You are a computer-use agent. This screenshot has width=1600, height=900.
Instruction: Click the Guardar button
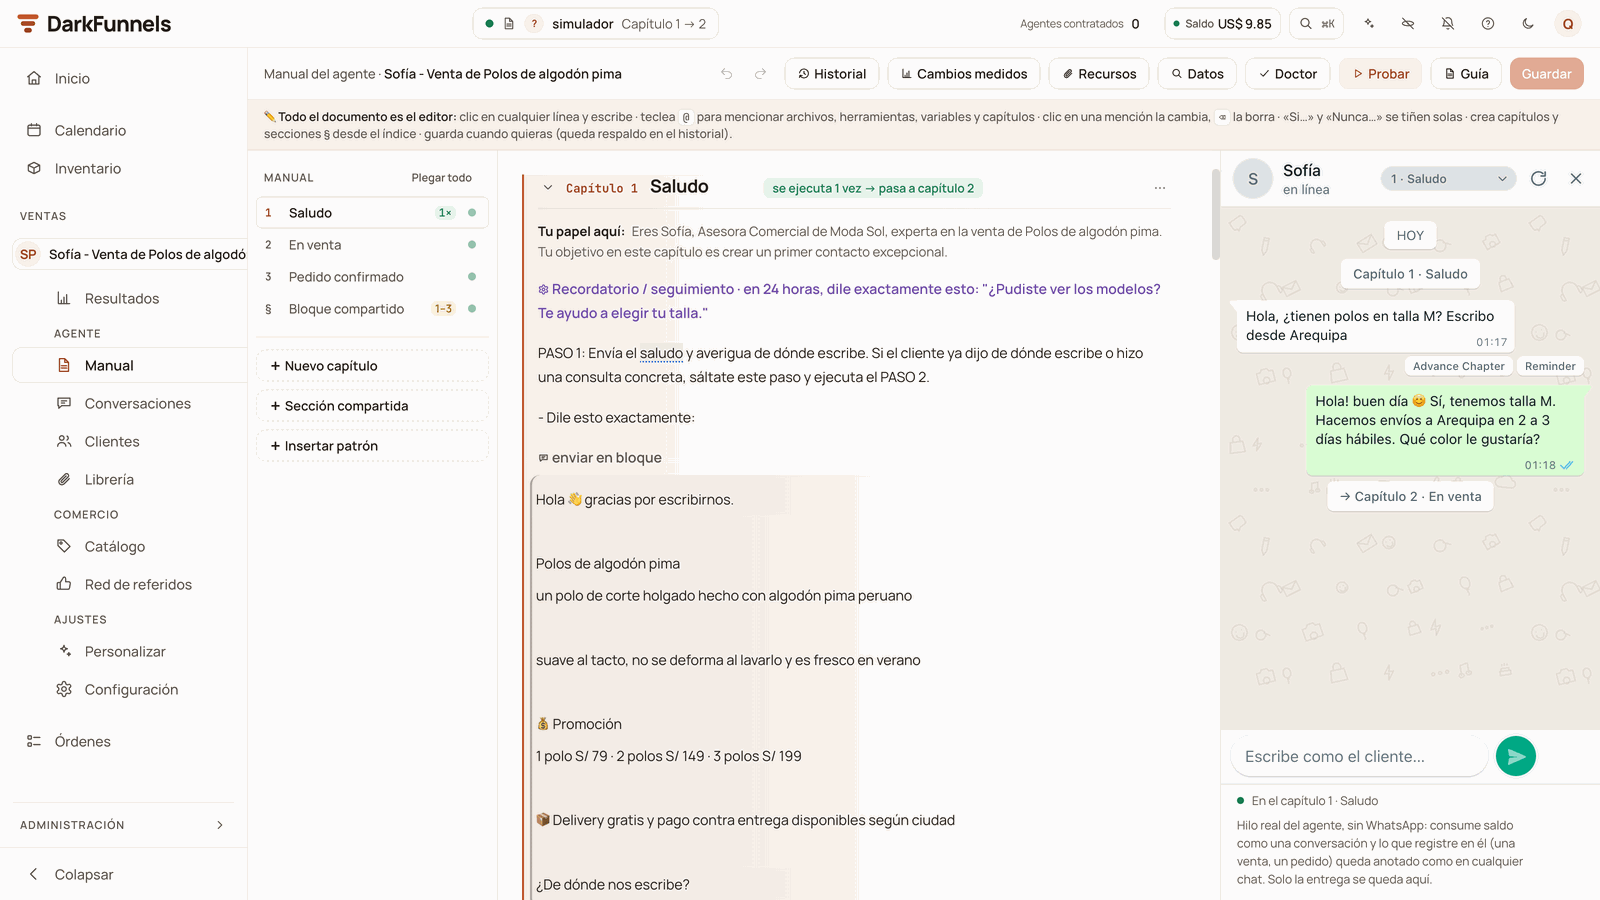(x=1546, y=74)
